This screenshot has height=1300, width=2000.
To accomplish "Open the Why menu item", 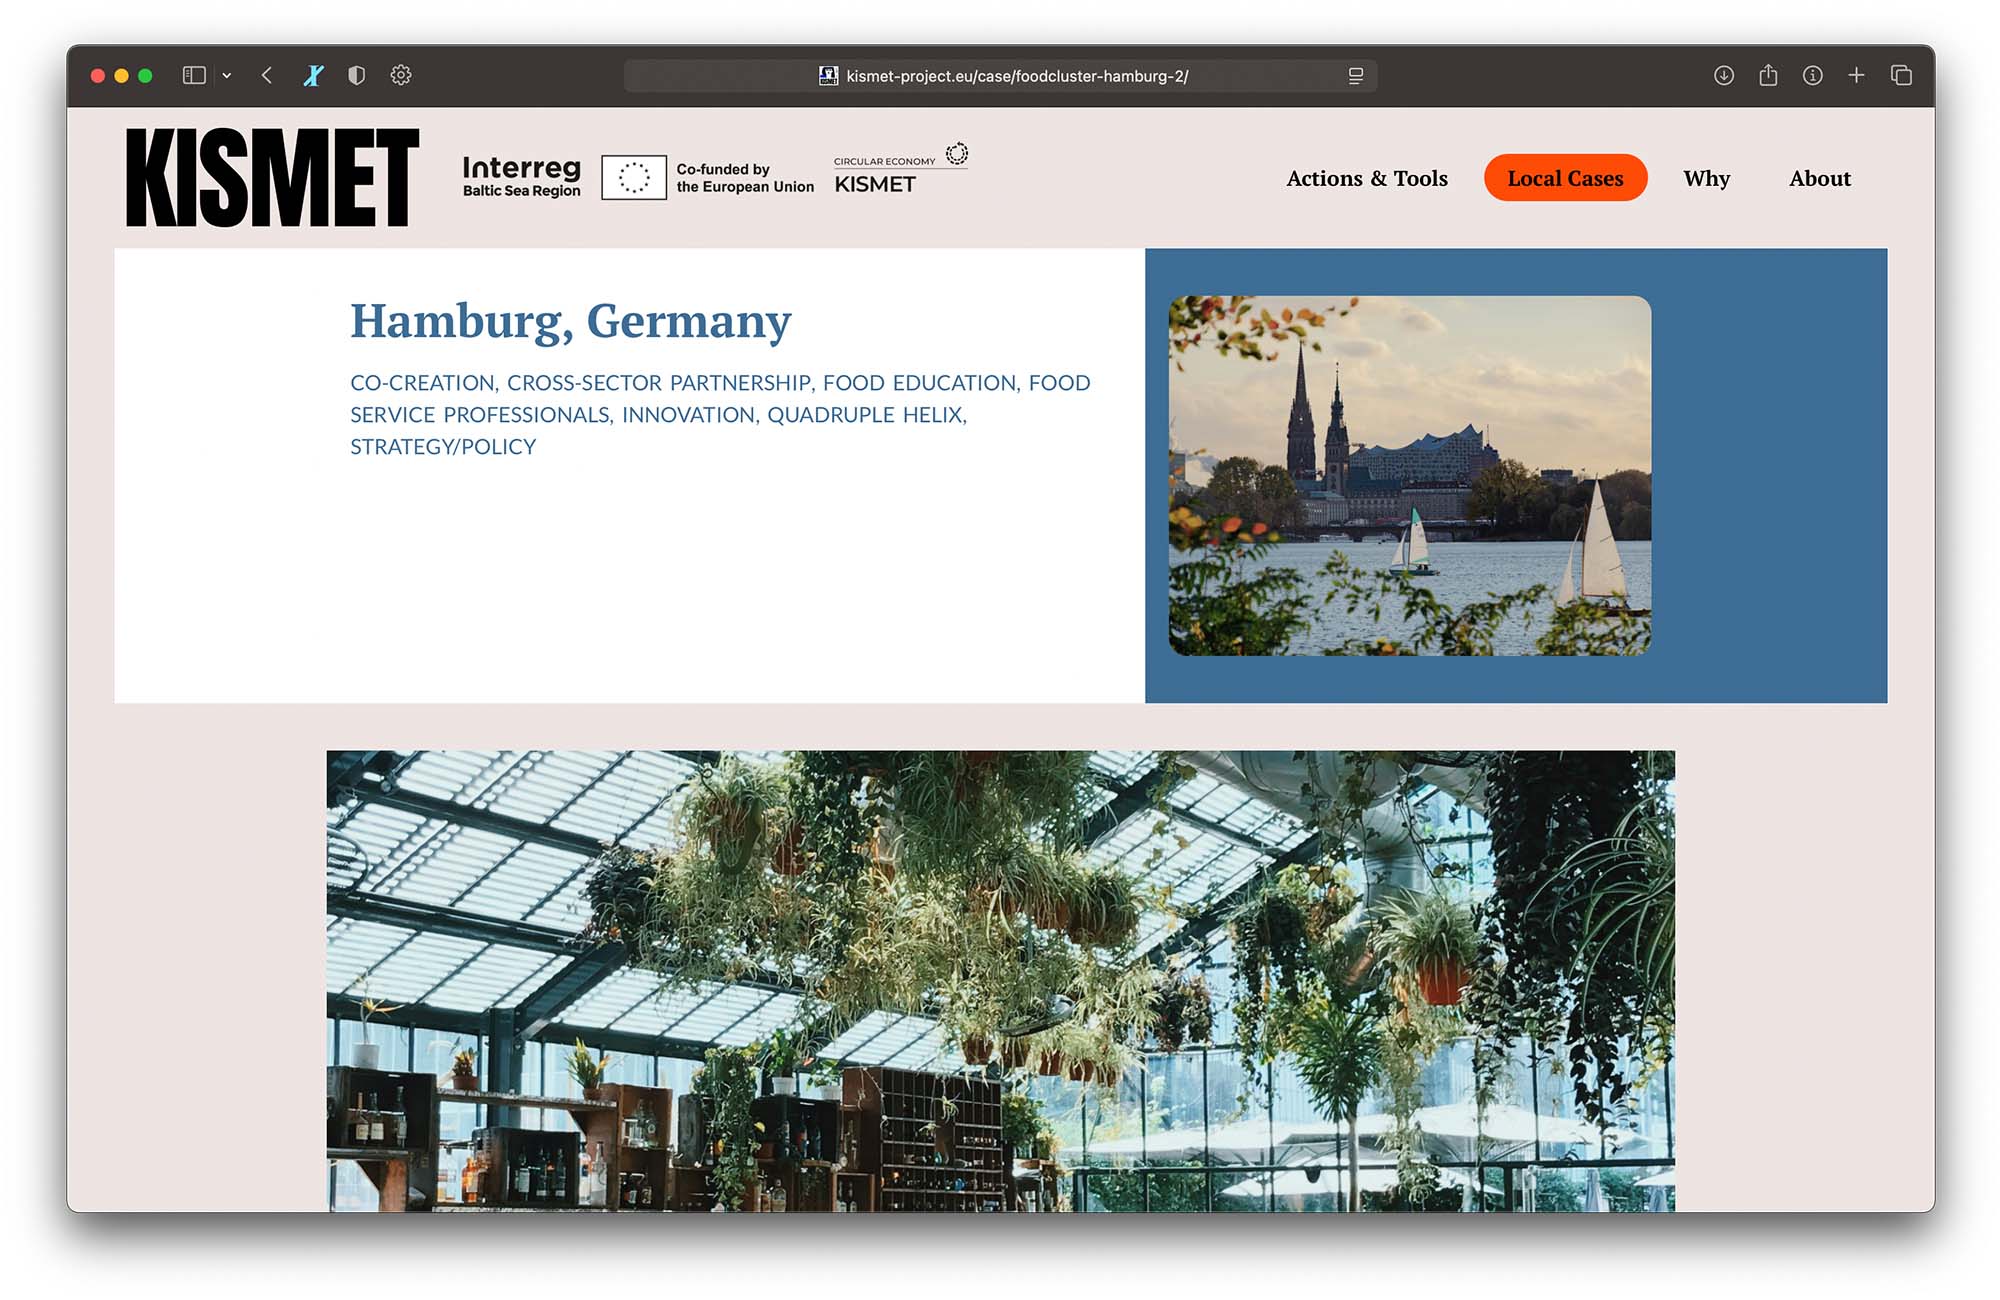I will click(1706, 178).
